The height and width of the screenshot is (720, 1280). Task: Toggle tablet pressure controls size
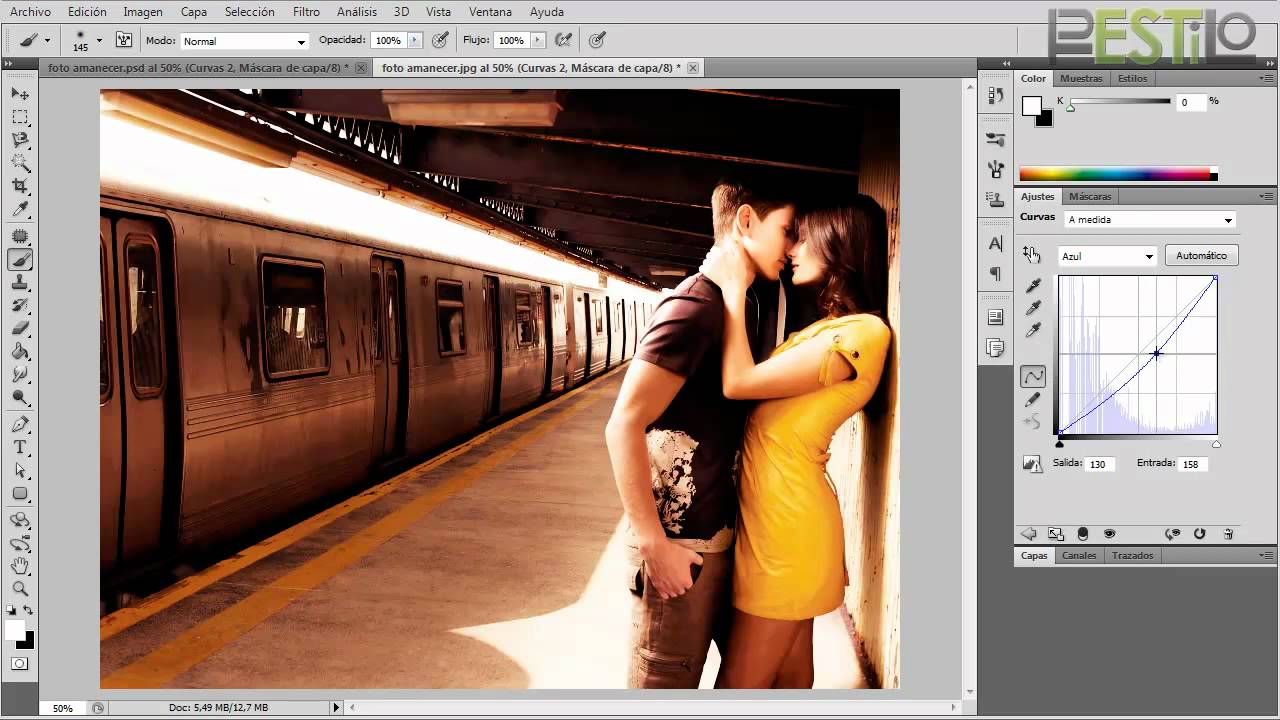coord(597,40)
